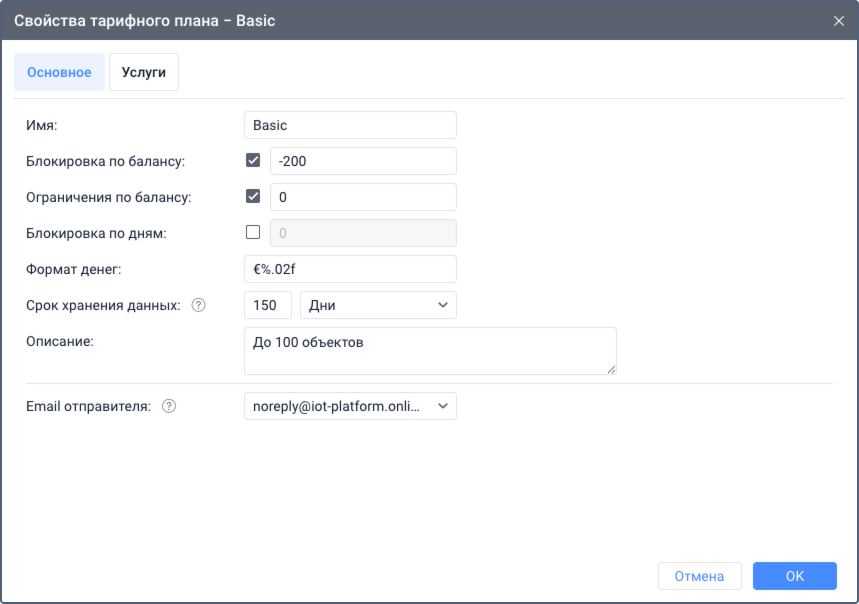Open the Дни units dropdown
This screenshot has height=604, width=859.
click(378, 305)
